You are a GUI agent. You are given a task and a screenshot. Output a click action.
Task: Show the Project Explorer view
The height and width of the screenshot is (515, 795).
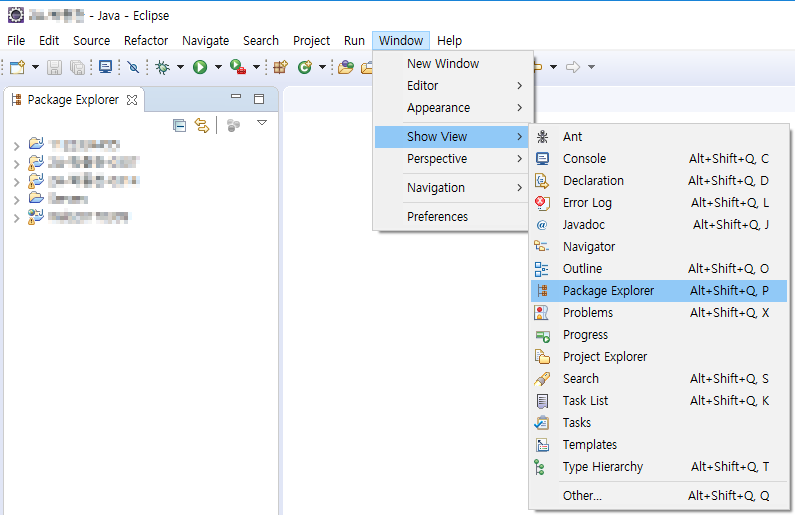click(x=659, y=357)
